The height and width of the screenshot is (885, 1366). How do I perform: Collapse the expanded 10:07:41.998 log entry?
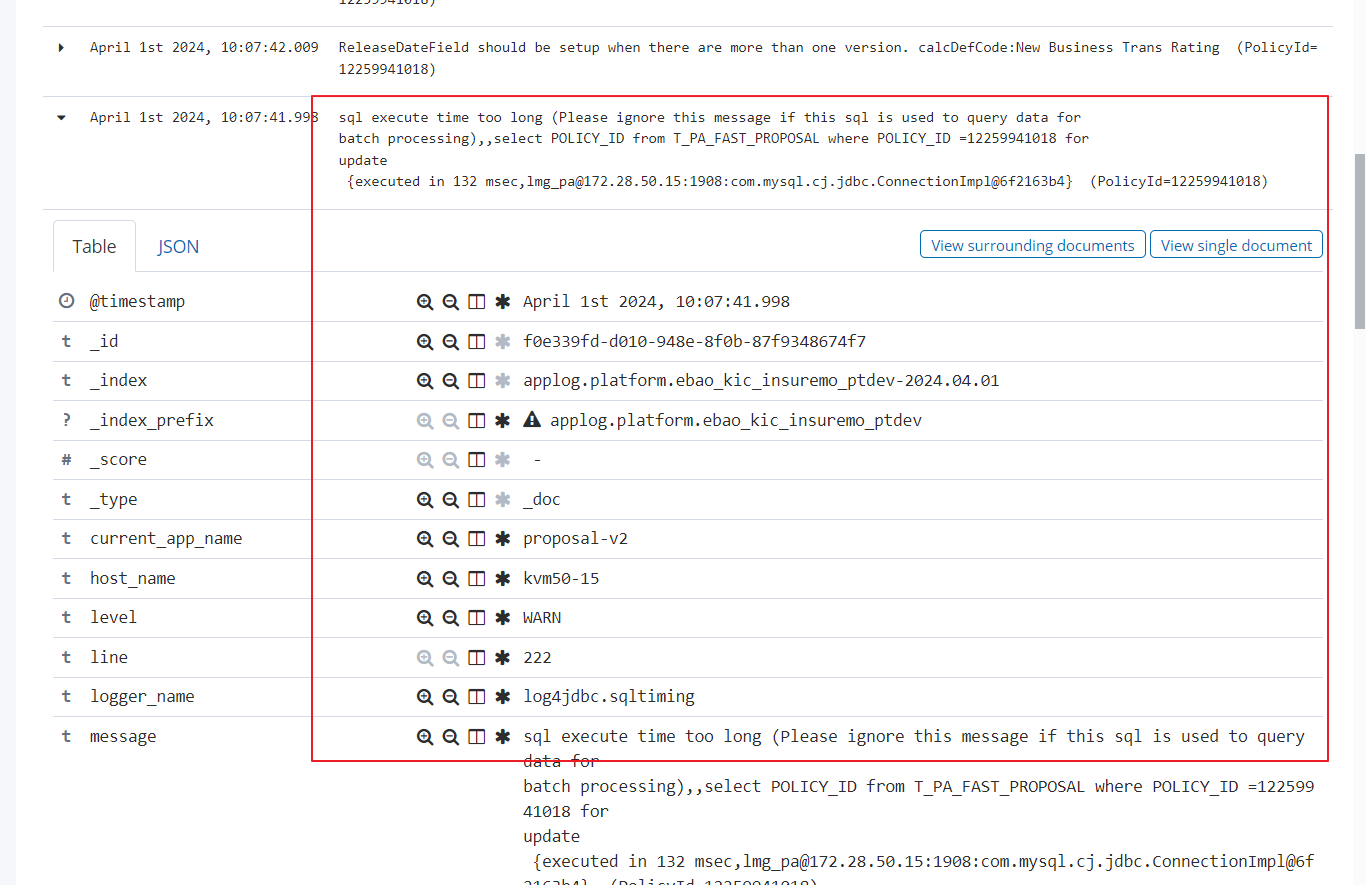[x=60, y=116]
